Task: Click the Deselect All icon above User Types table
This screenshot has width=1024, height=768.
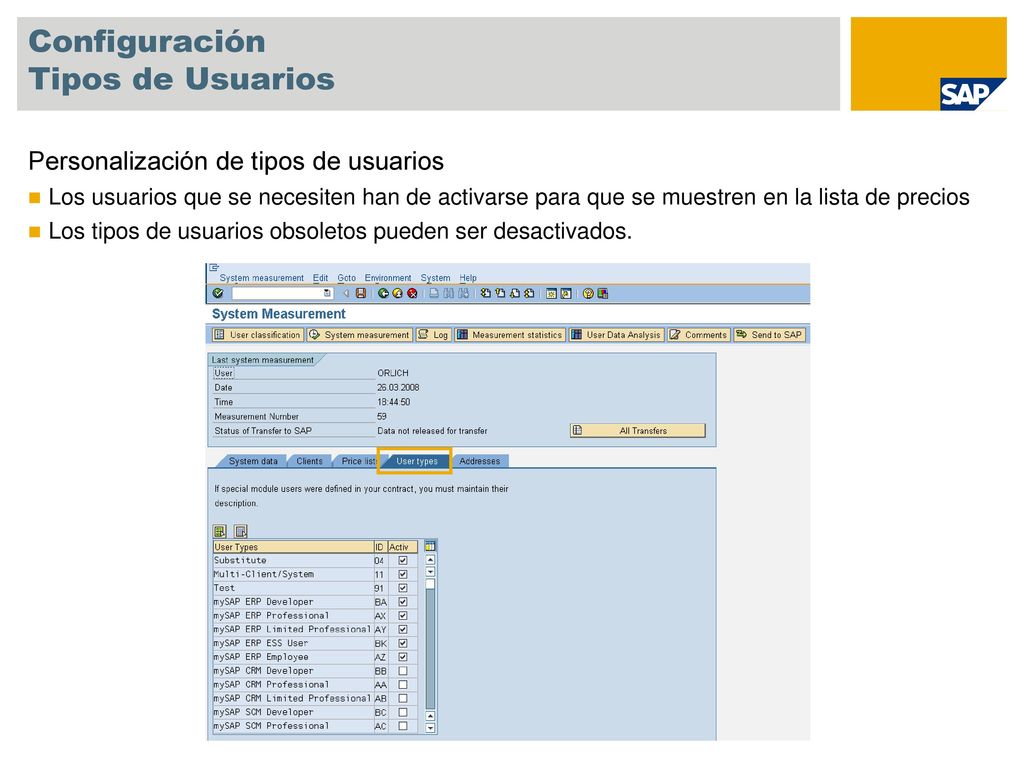Action: 241,532
